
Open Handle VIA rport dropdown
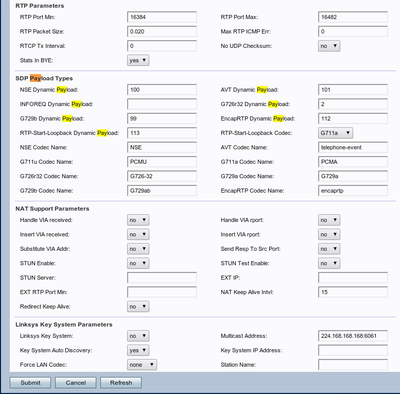tap(329, 220)
